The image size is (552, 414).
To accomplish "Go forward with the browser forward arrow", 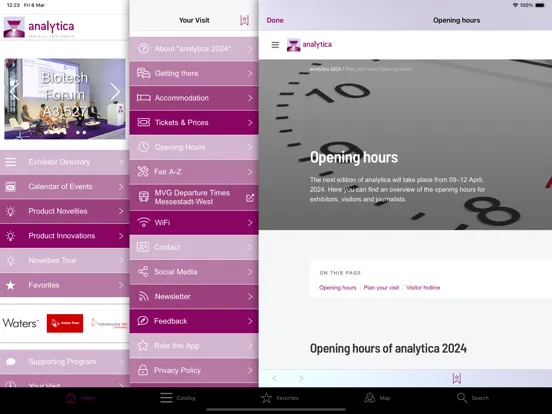I will (301, 378).
